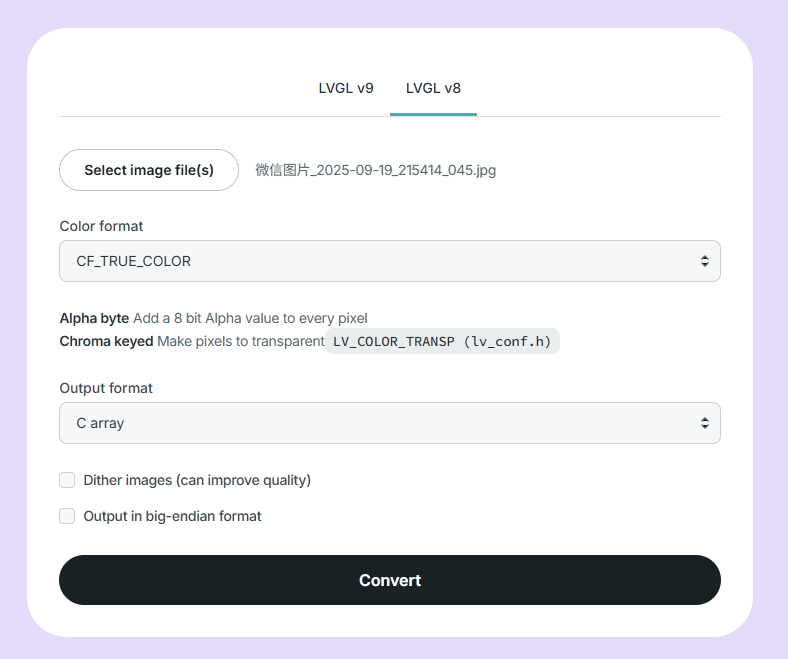Click the bold 'Chroma keyed' term
The height and width of the screenshot is (659, 788).
pyautogui.click(x=106, y=341)
